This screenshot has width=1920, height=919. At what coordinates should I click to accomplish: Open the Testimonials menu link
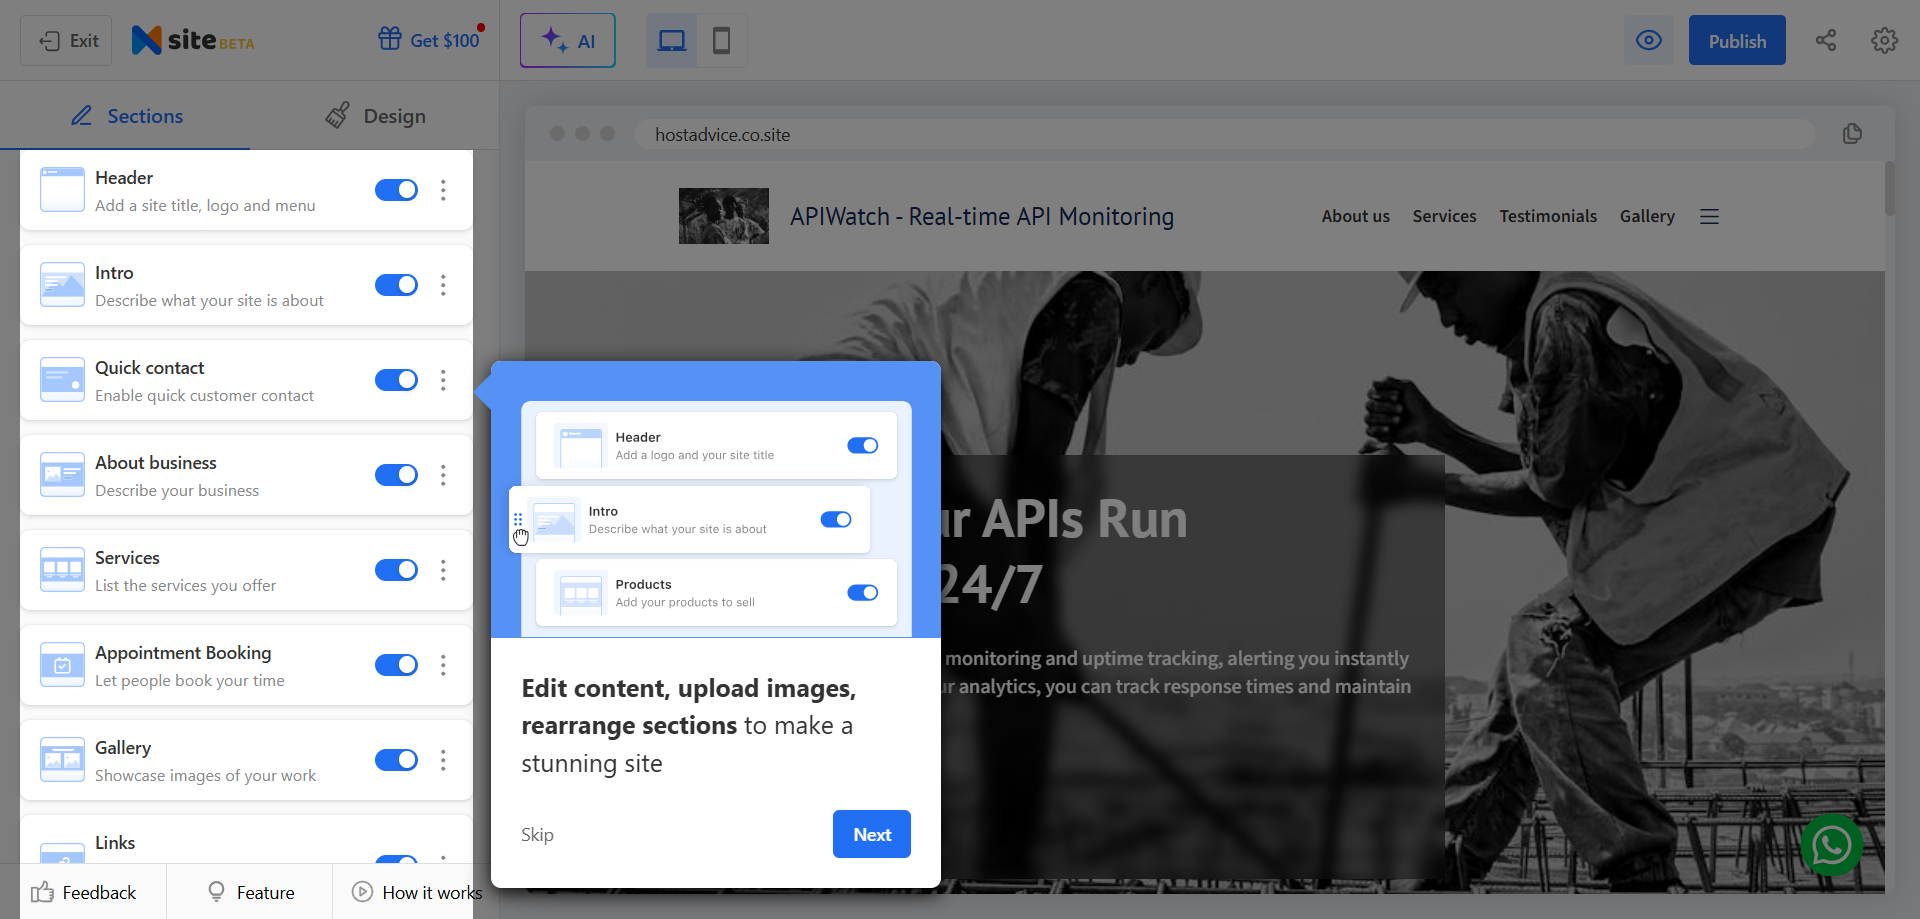coord(1548,216)
